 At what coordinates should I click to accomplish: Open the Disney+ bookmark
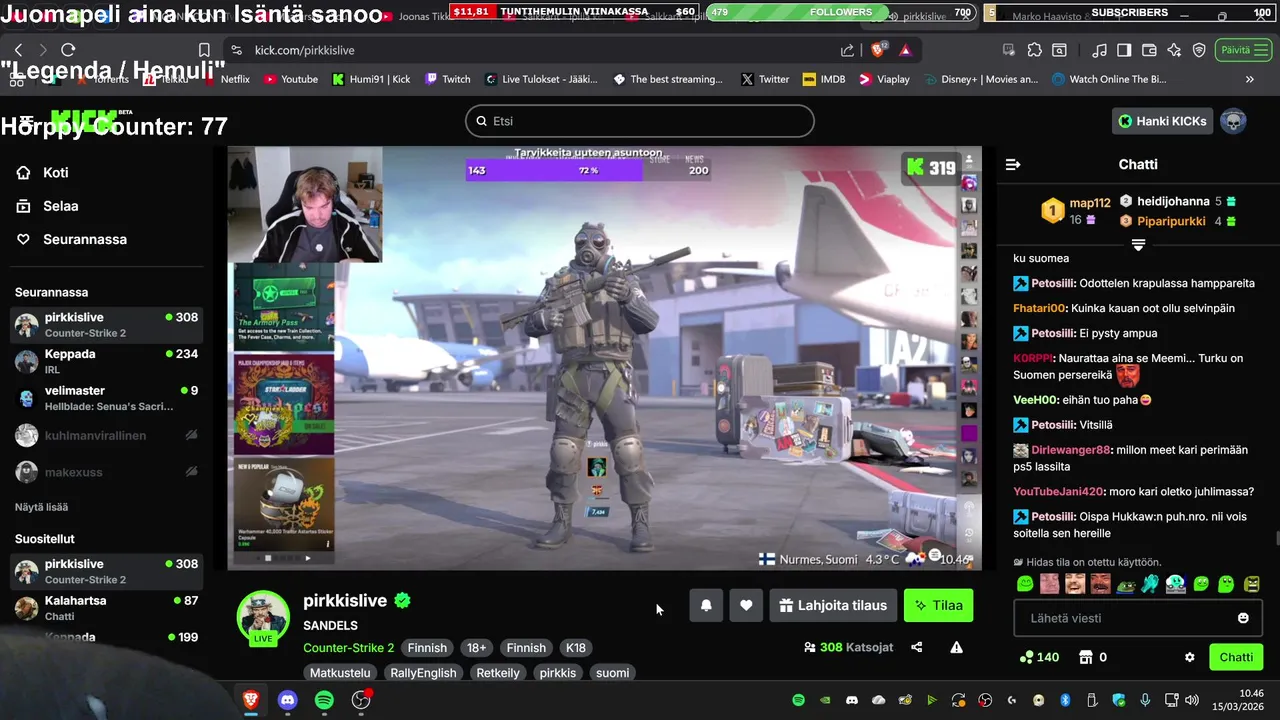tap(981, 79)
